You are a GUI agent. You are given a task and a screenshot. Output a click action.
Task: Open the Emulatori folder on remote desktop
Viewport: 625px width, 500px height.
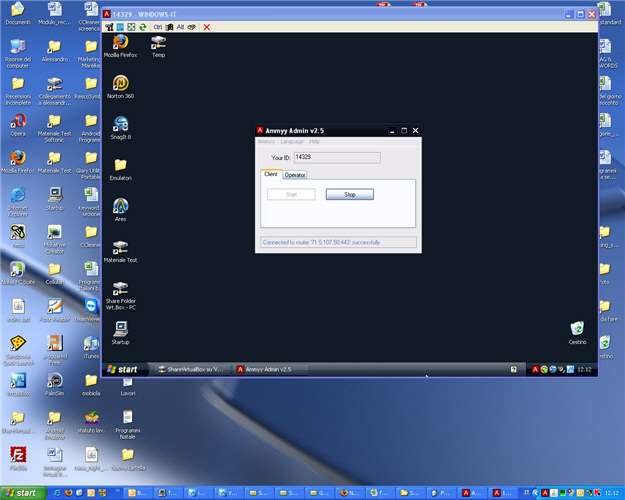click(120, 165)
